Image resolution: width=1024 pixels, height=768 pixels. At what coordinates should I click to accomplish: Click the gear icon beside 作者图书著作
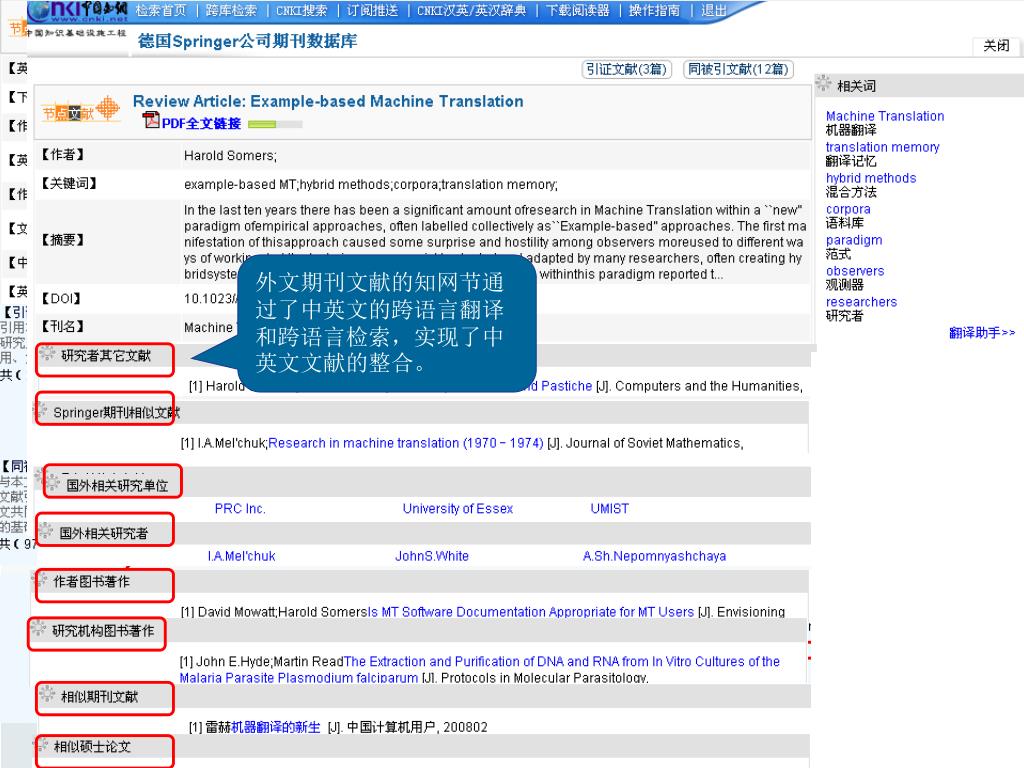[40, 579]
